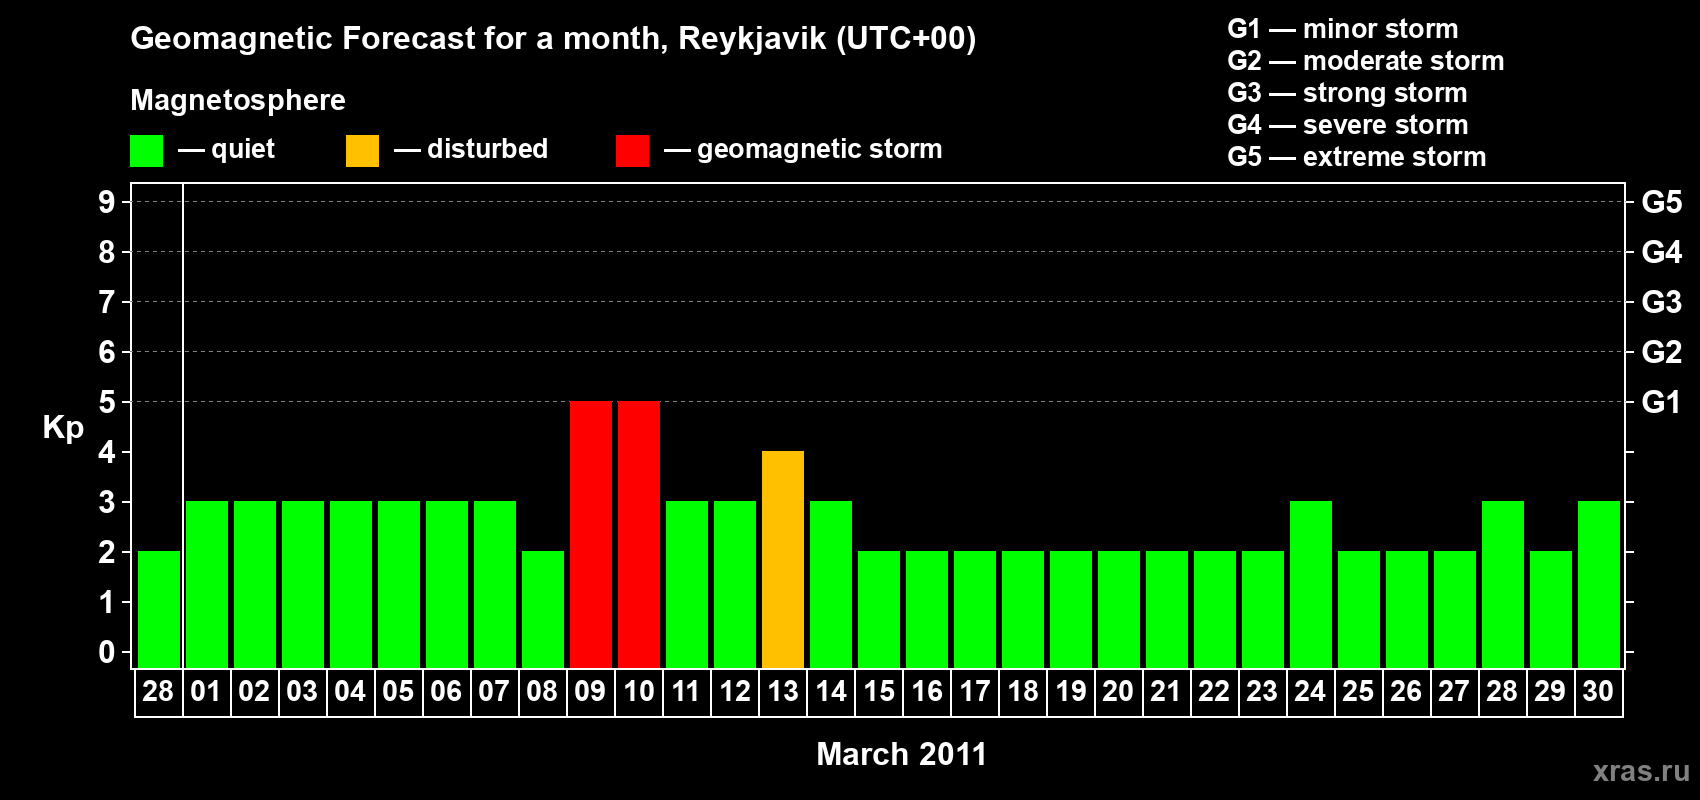Click date label 01 on the axis

[x=206, y=692]
